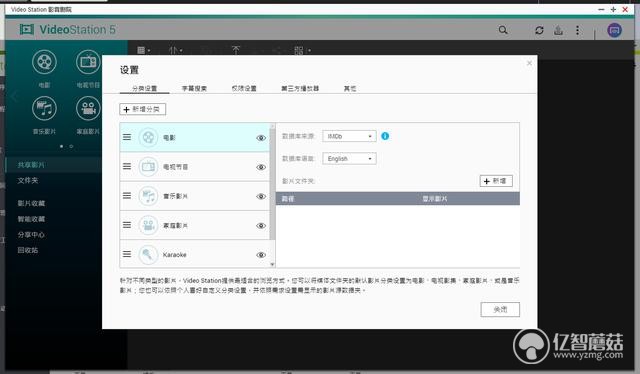Select the Karaoke category row

point(195,254)
